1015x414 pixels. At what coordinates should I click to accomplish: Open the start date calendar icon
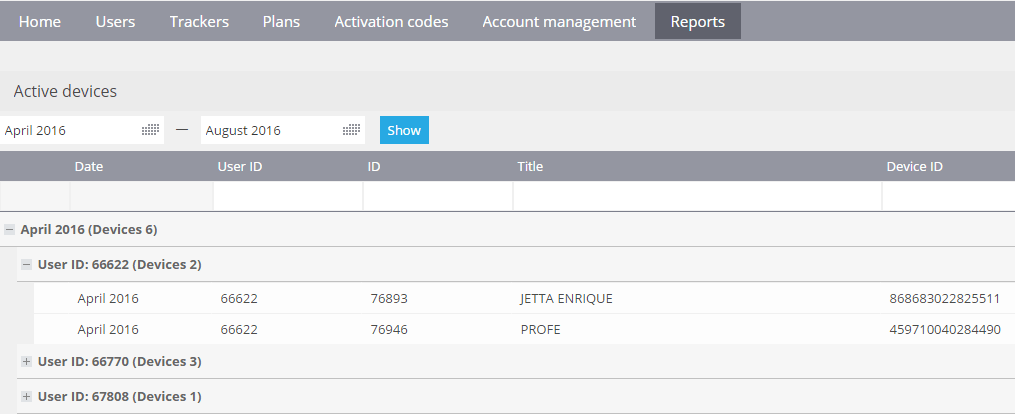[150, 130]
